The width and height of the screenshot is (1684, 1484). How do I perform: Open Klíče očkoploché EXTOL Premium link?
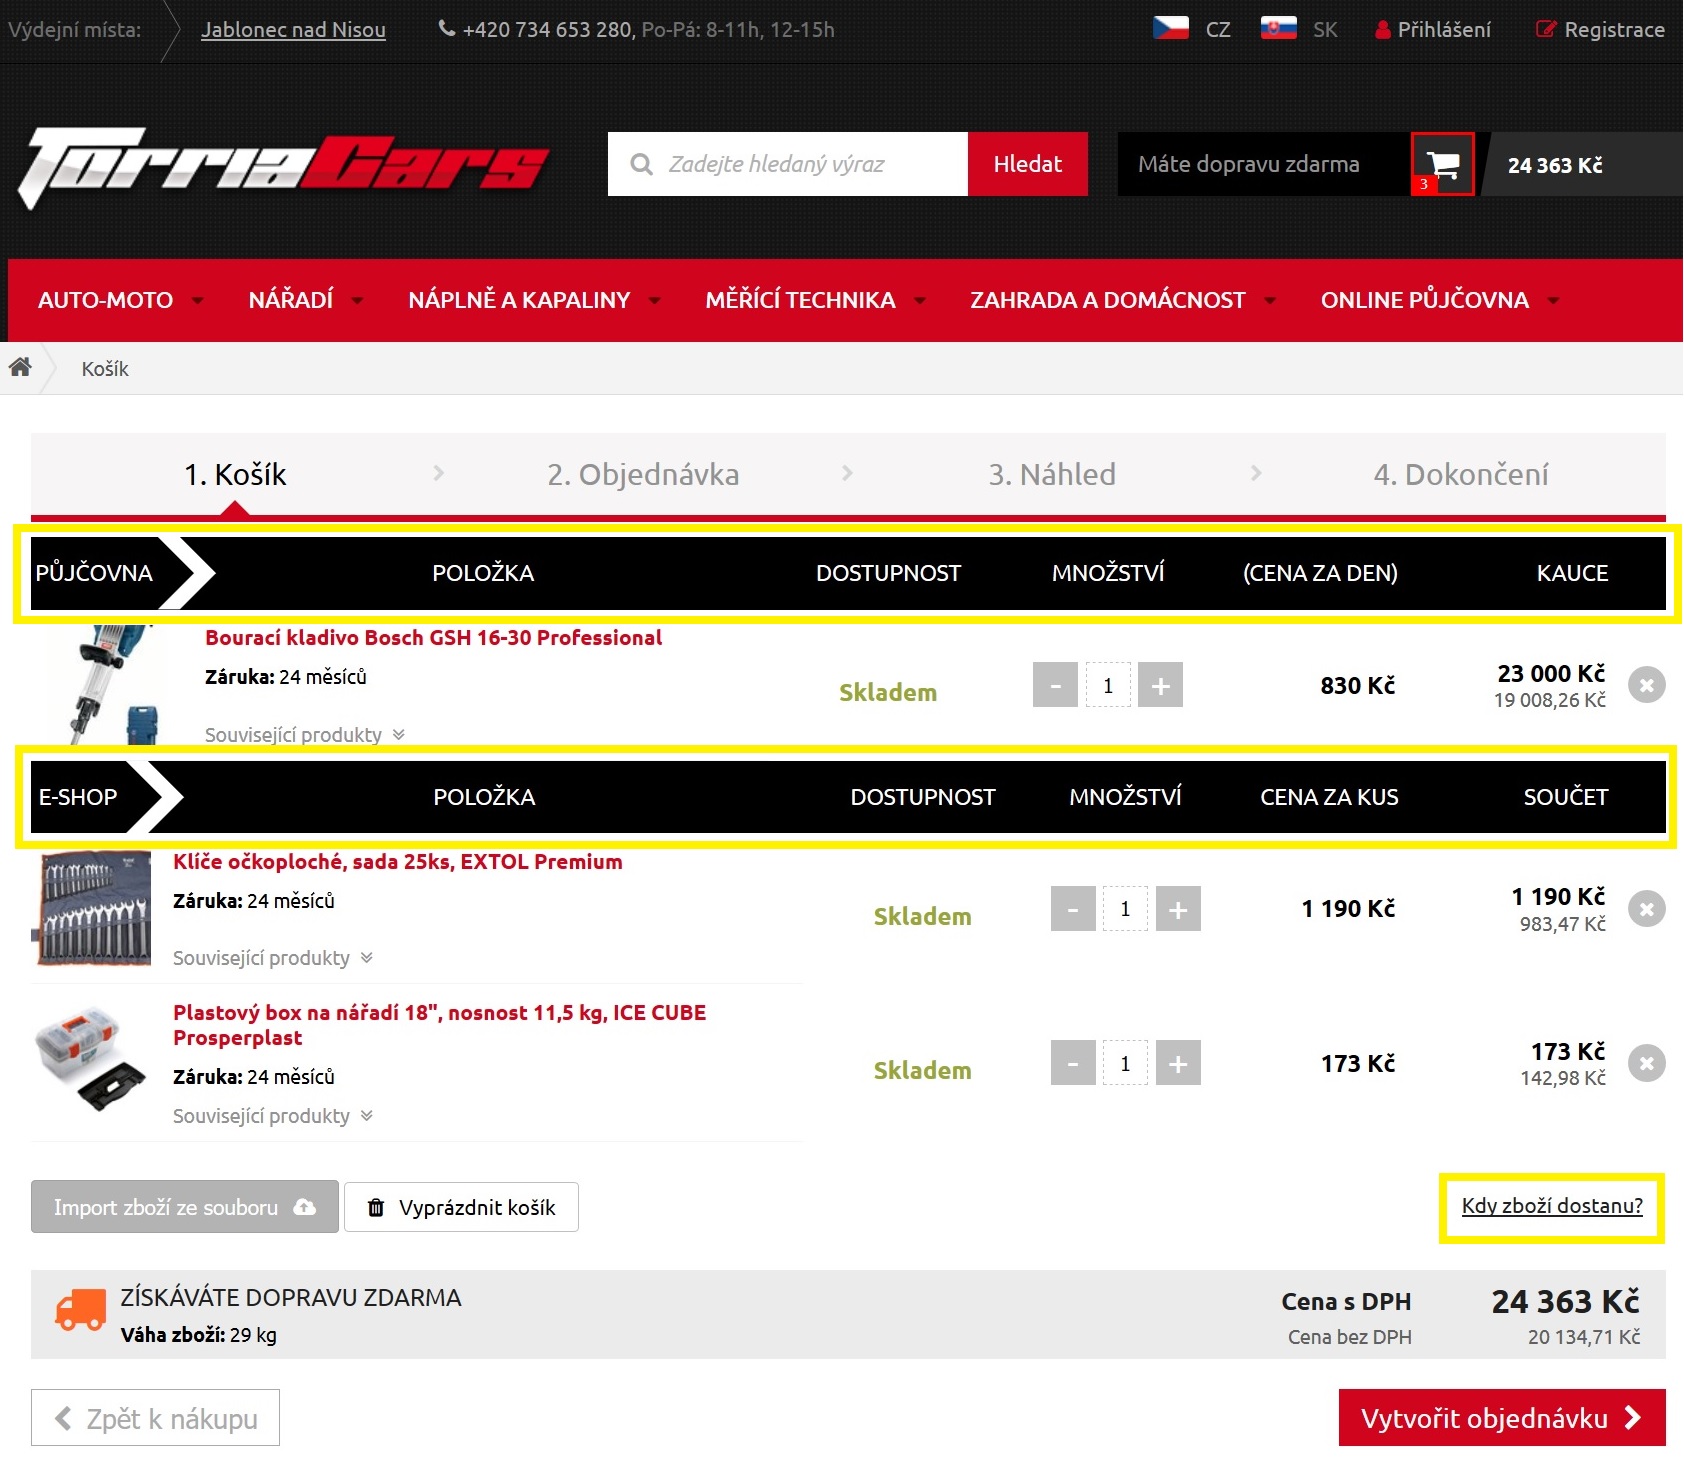point(398,862)
